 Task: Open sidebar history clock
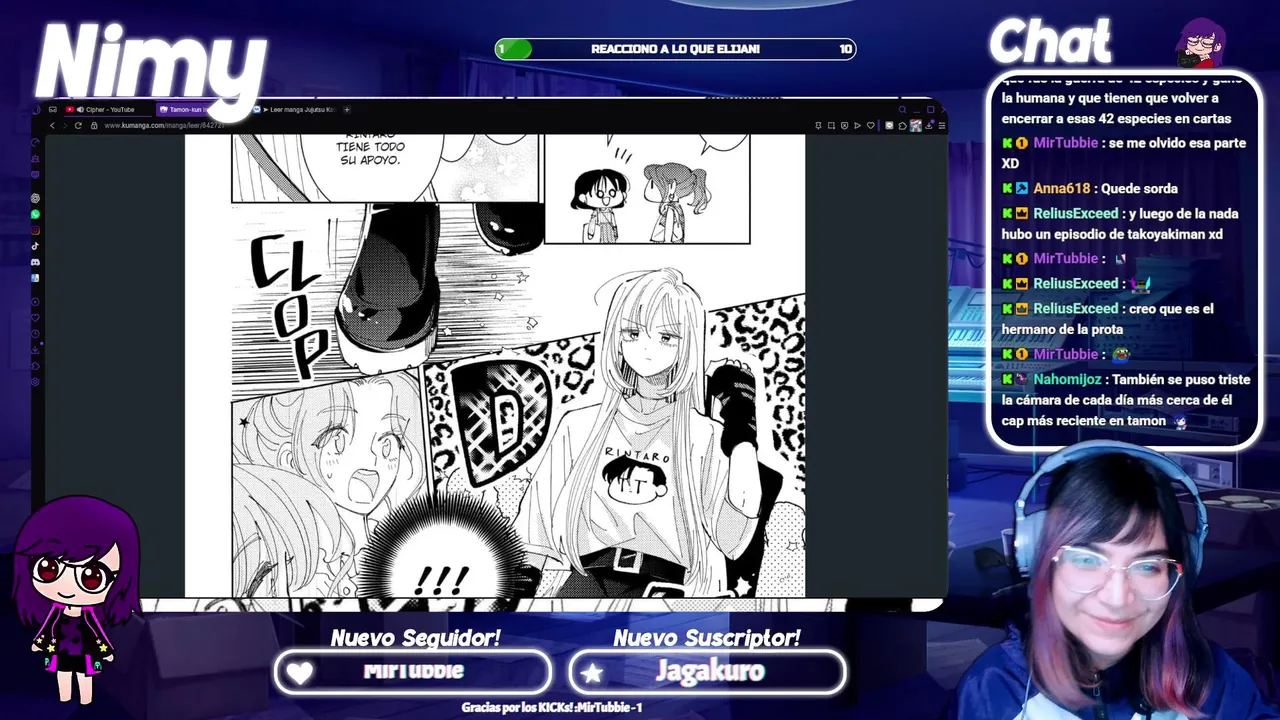pyautogui.click(x=35, y=334)
